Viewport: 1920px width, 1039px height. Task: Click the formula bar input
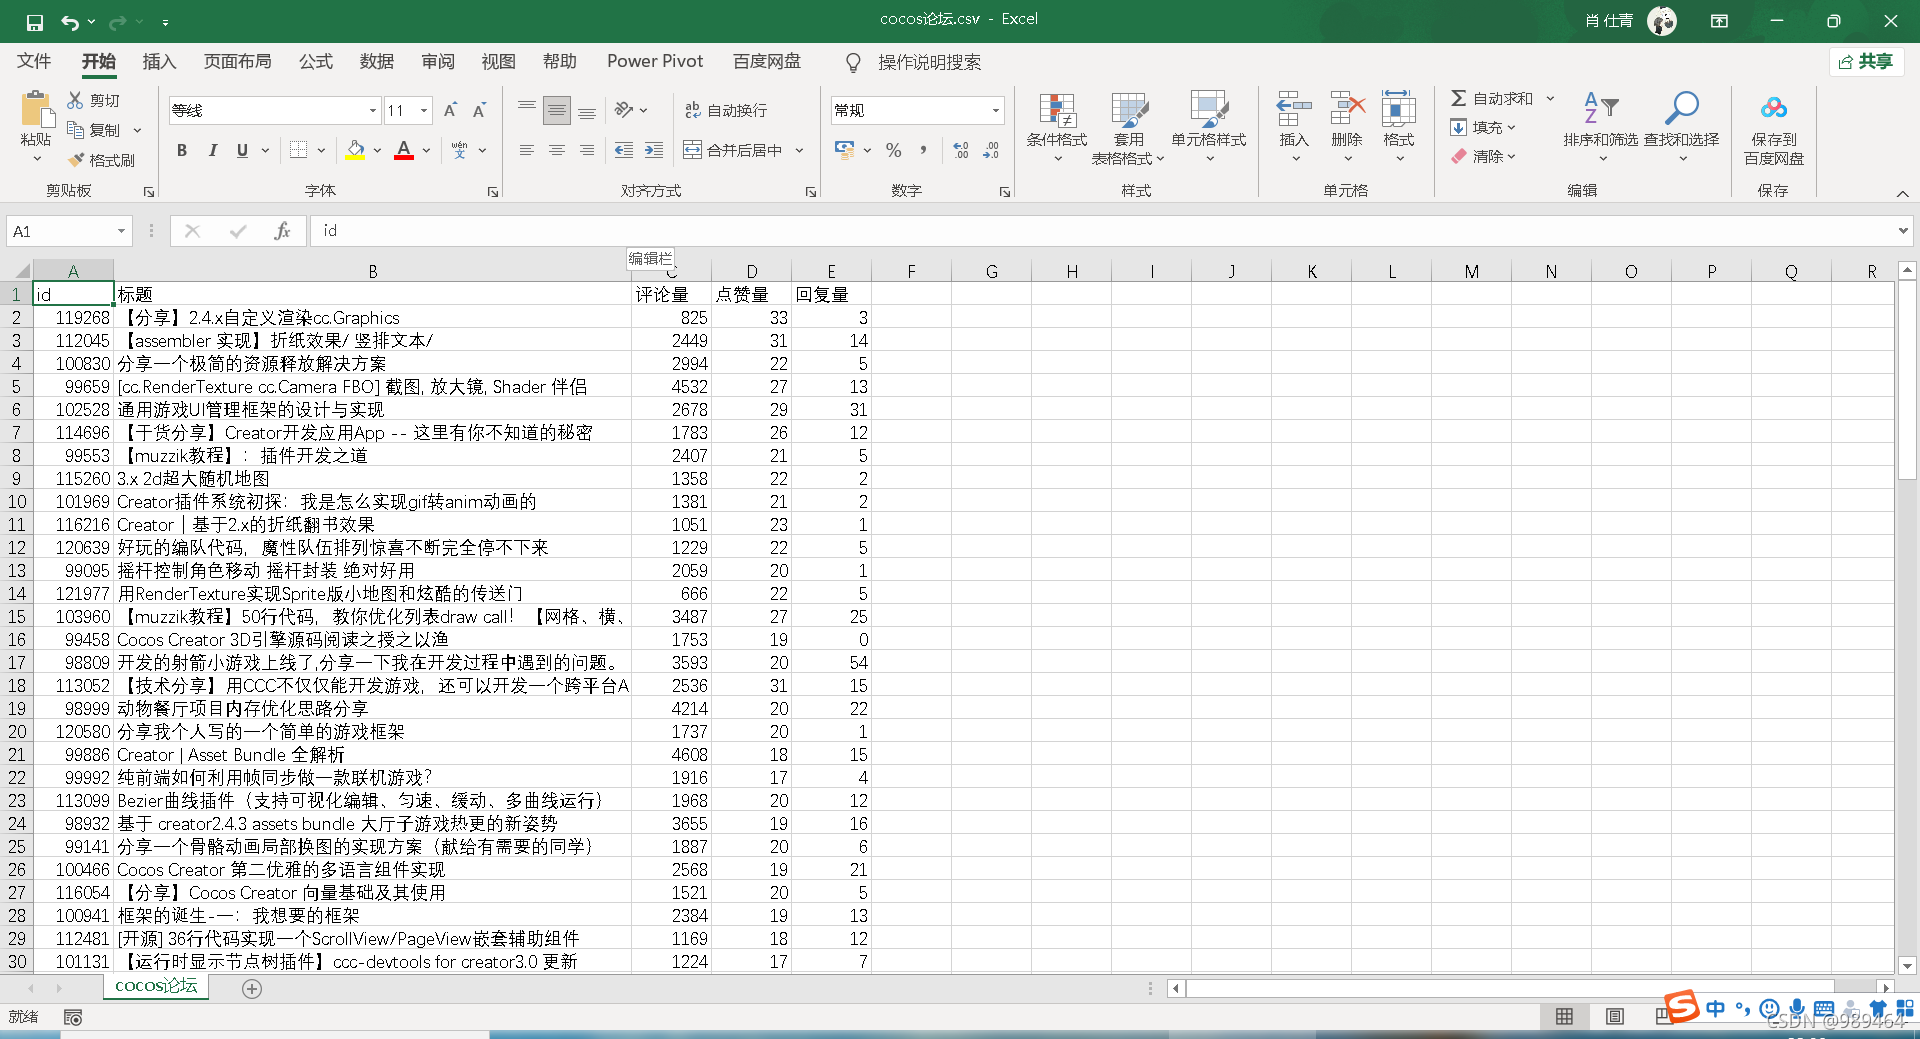click(1103, 231)
